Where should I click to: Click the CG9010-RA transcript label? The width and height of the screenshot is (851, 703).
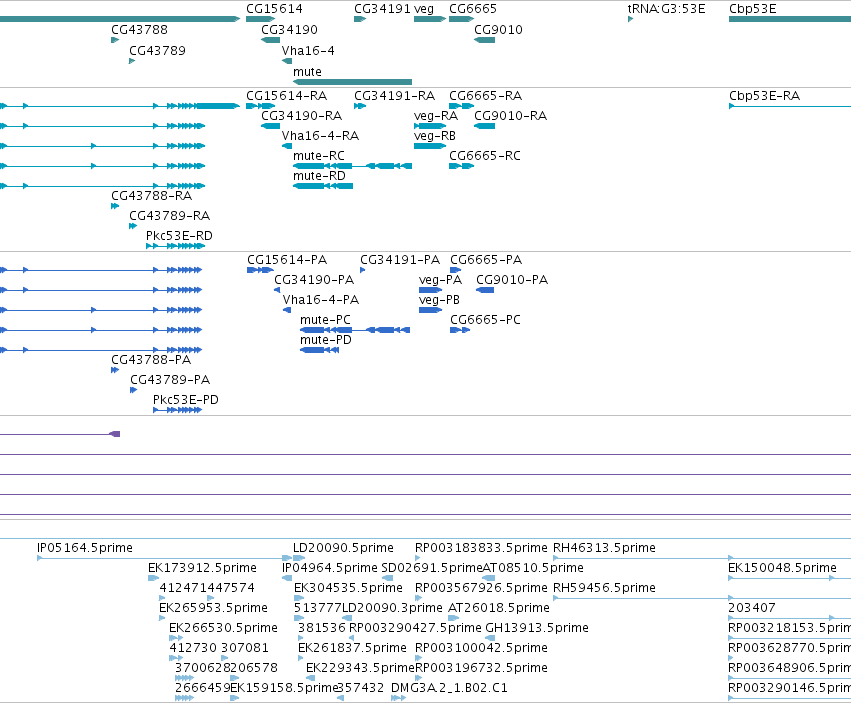point(511,116)
